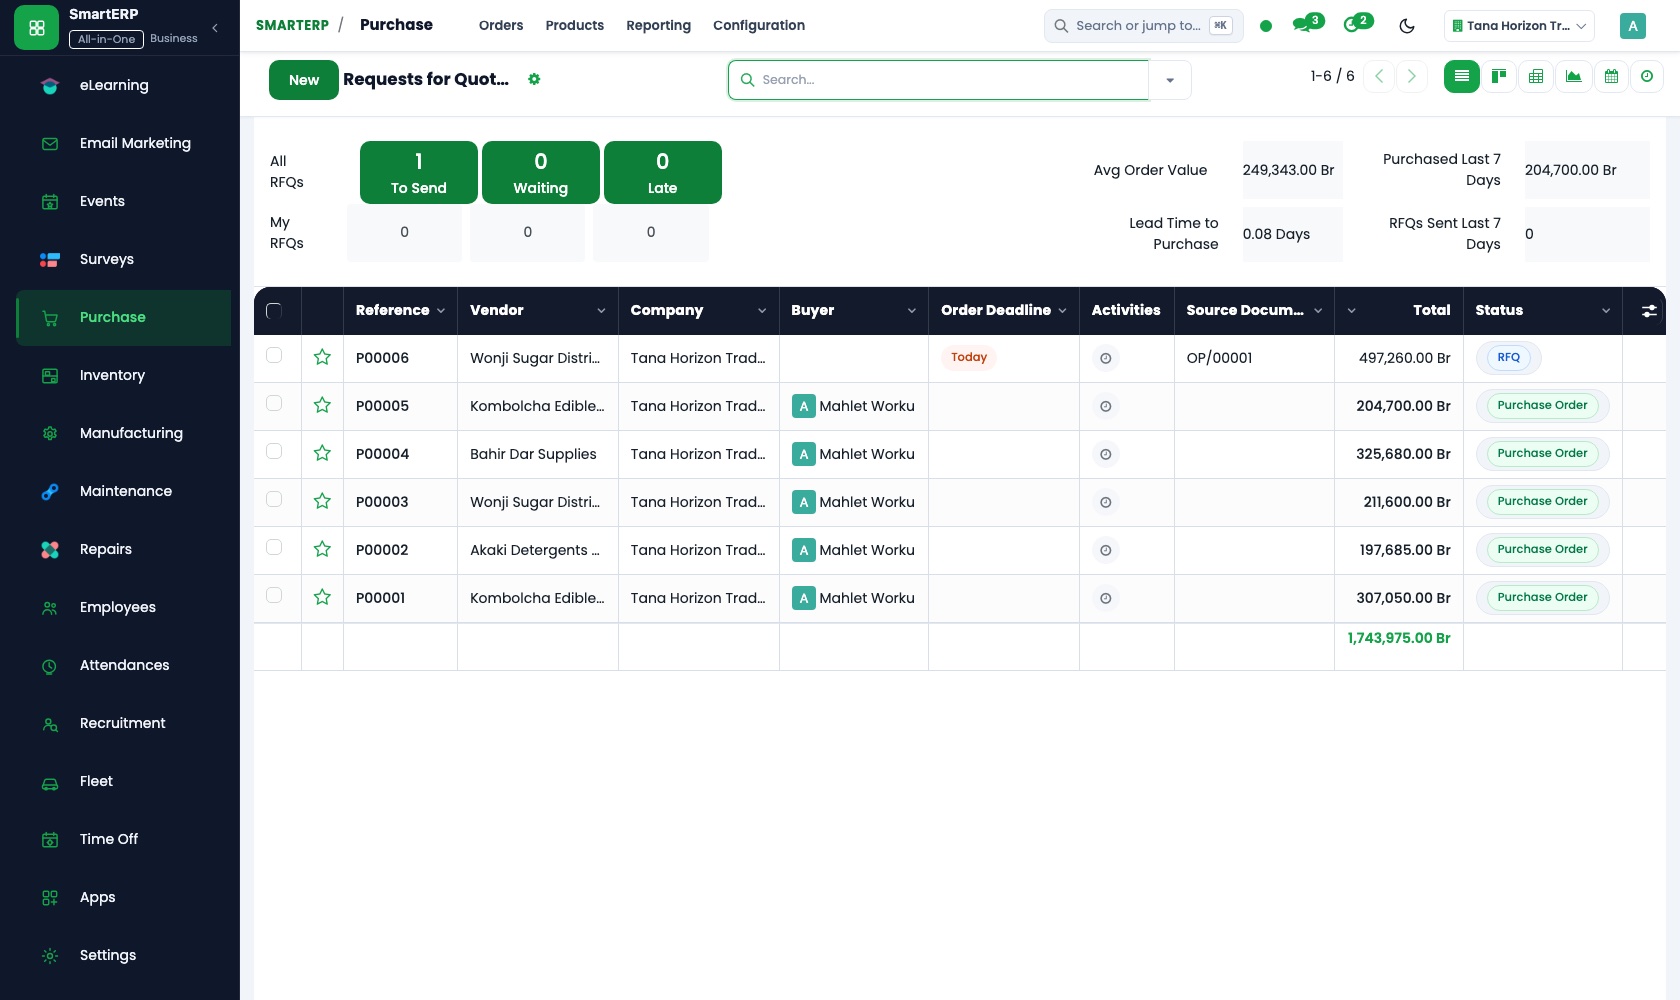Open the Products menu

(574, 25)
